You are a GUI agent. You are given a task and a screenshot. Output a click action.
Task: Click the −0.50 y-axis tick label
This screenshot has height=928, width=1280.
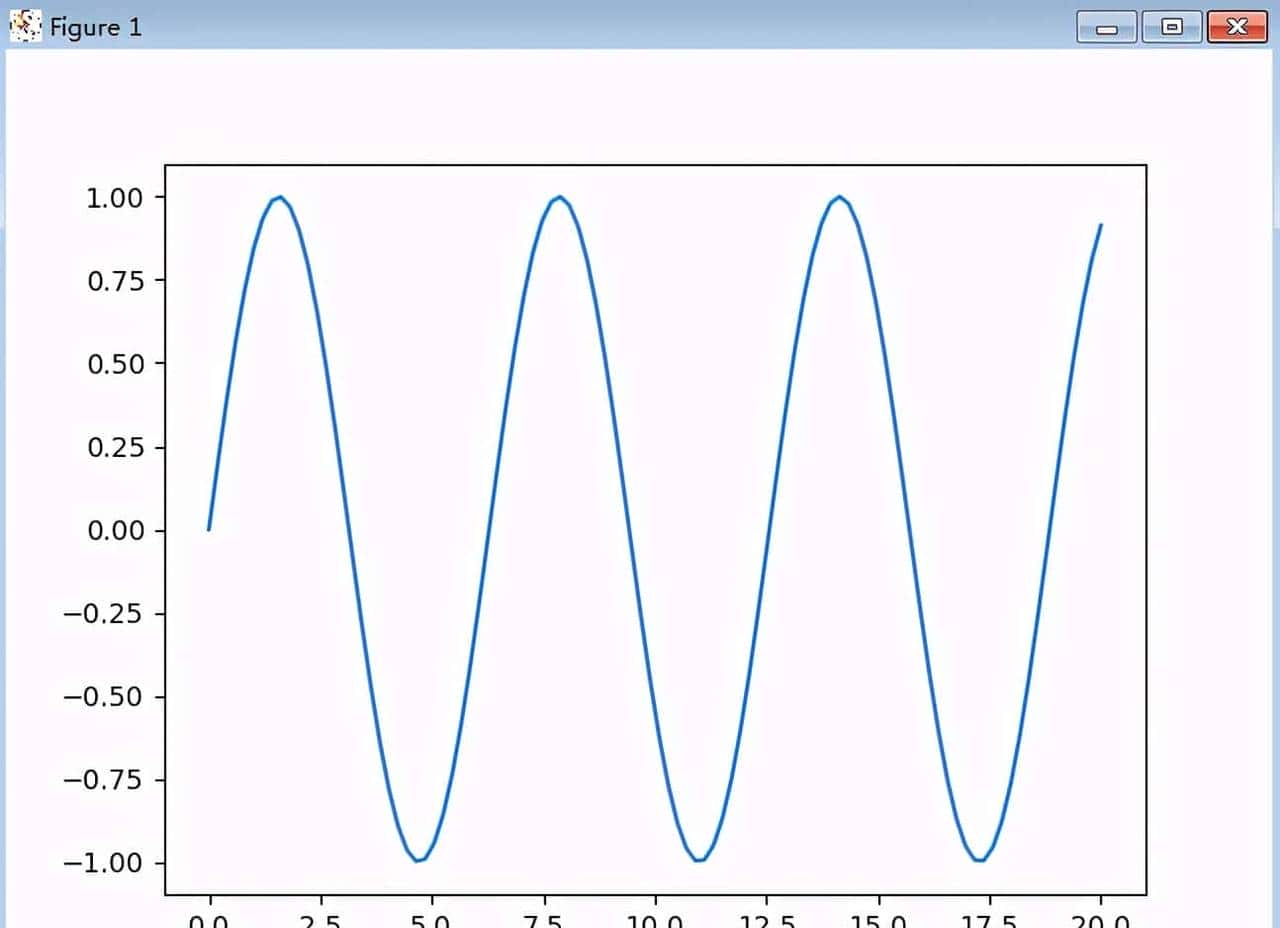click(x=104, y=697)
